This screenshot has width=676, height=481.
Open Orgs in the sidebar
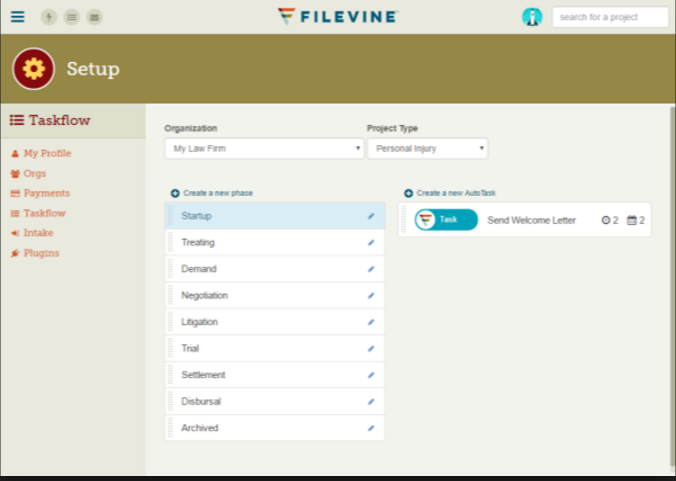coord(28,174)
